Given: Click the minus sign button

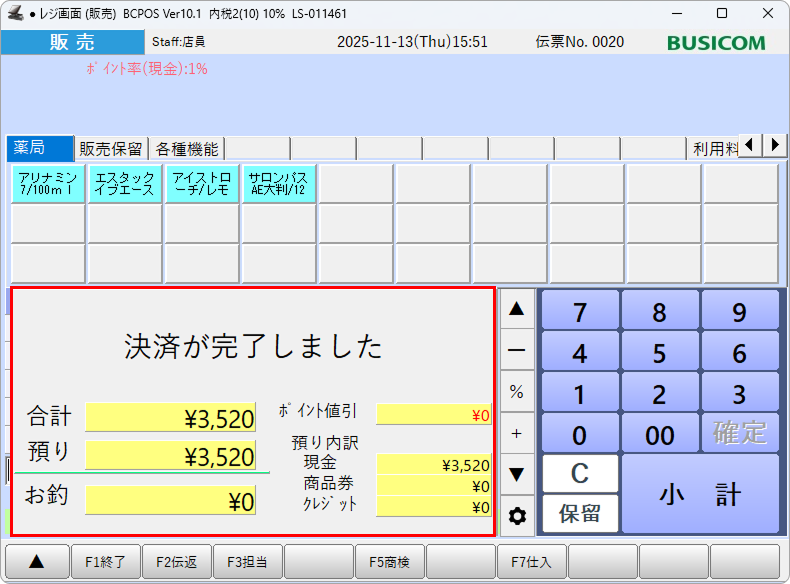Looking at the screenshot, I should pyautogui.click(x=516, y=350).
